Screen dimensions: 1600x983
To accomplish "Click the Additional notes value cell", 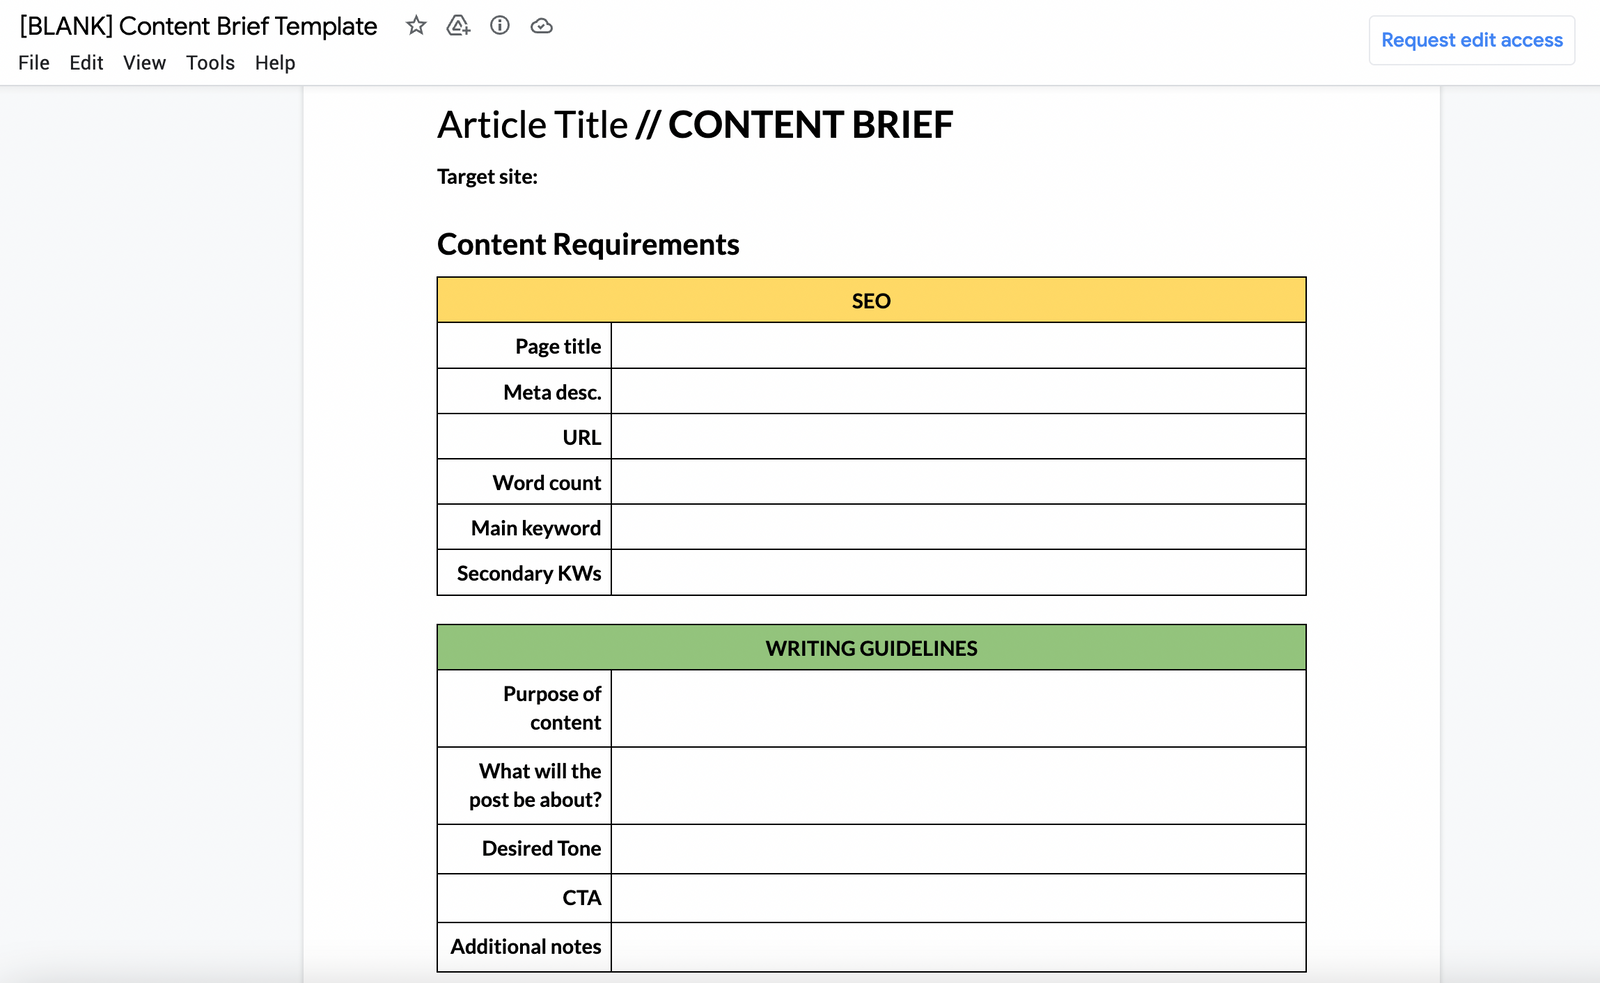I will tap(957, 947).
